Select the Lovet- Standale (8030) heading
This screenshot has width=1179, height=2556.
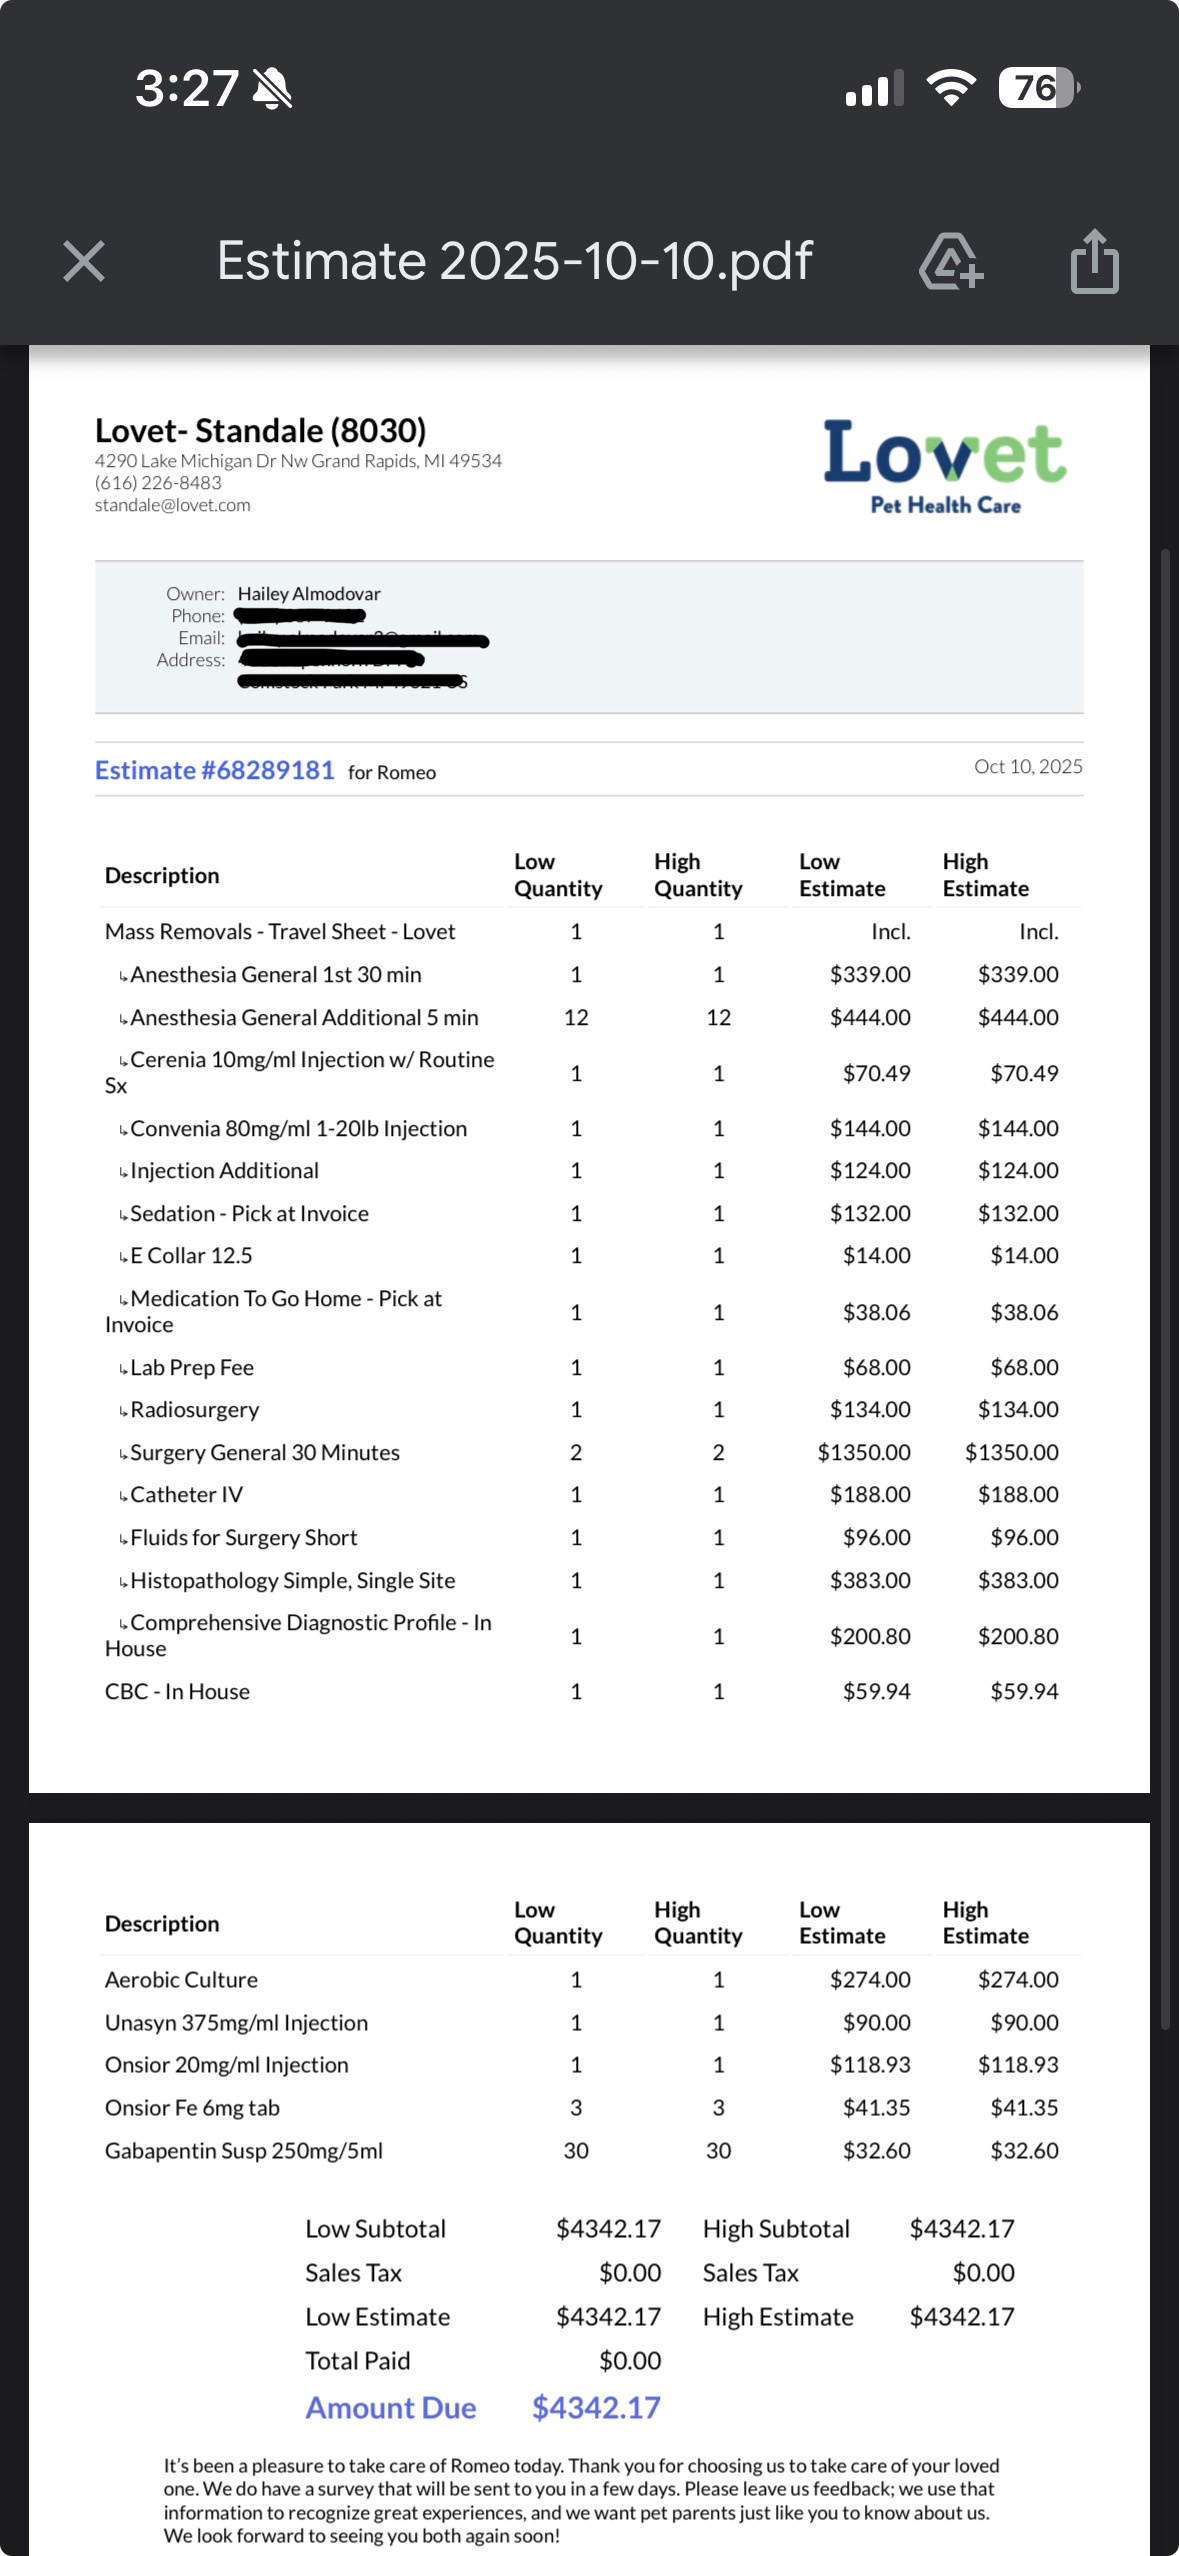[x=260, y=430]
